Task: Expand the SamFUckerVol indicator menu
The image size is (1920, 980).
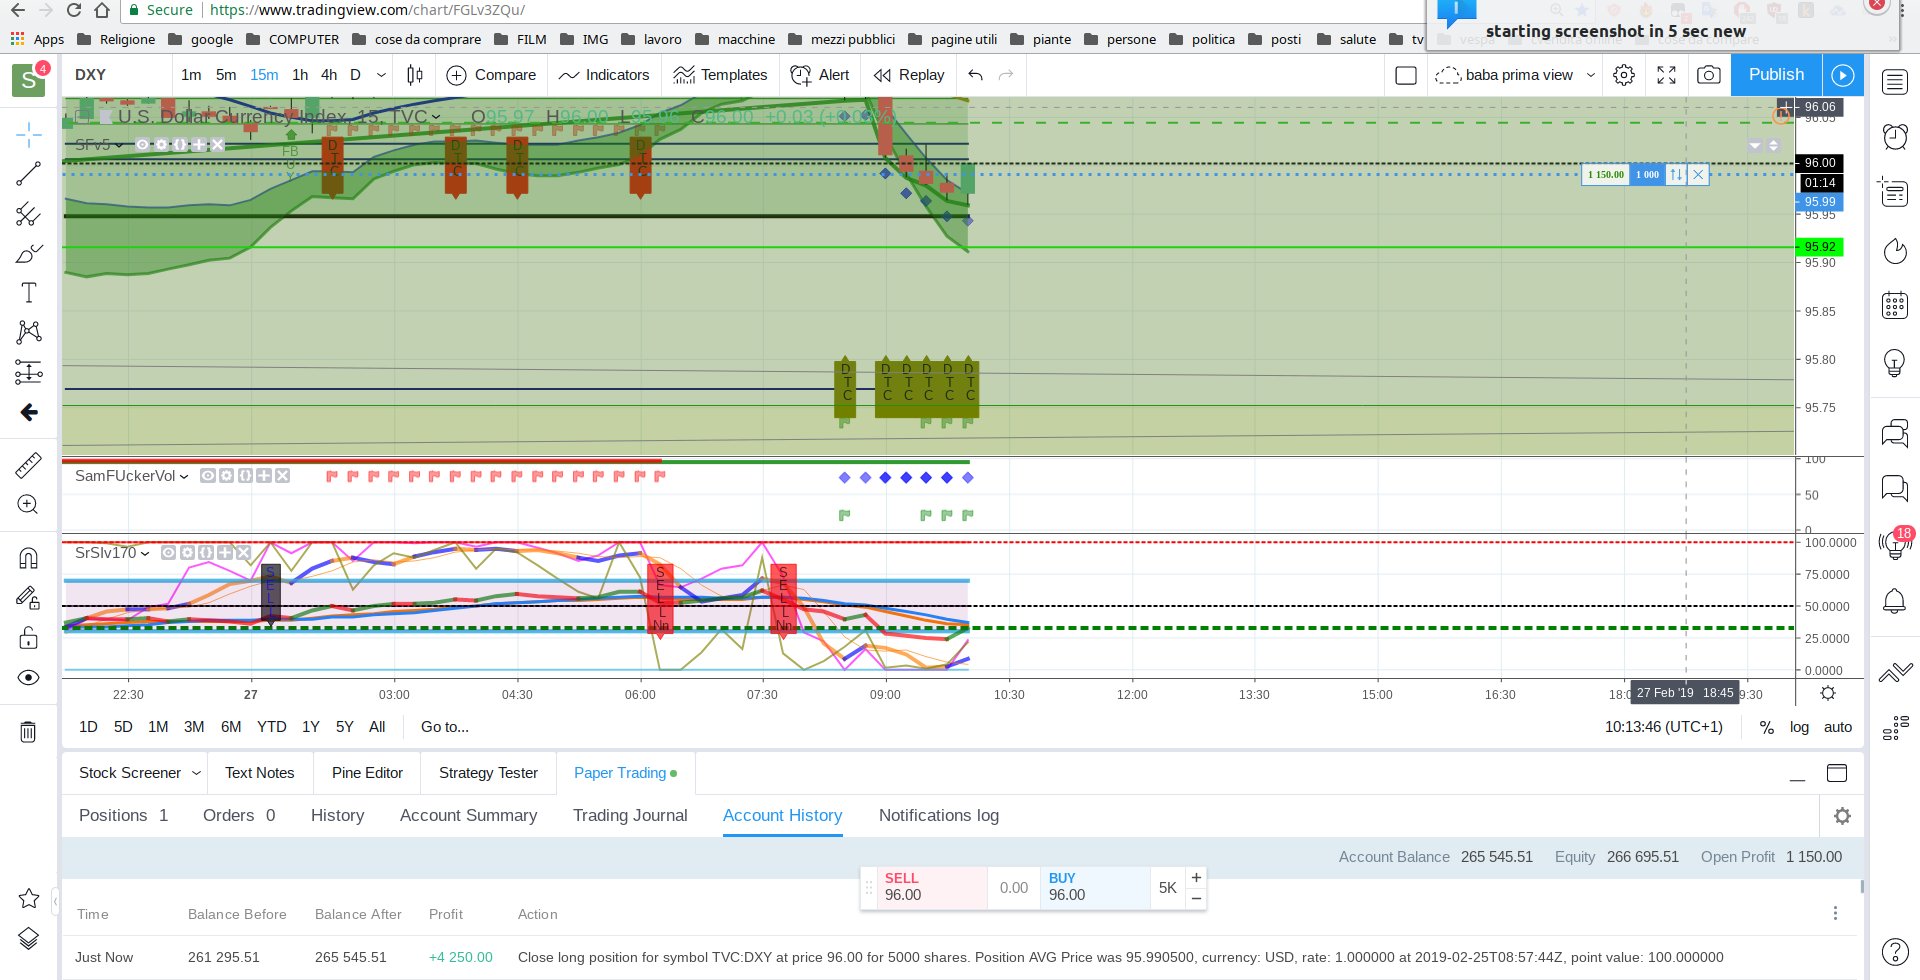Action: click(x=184, y=476)
